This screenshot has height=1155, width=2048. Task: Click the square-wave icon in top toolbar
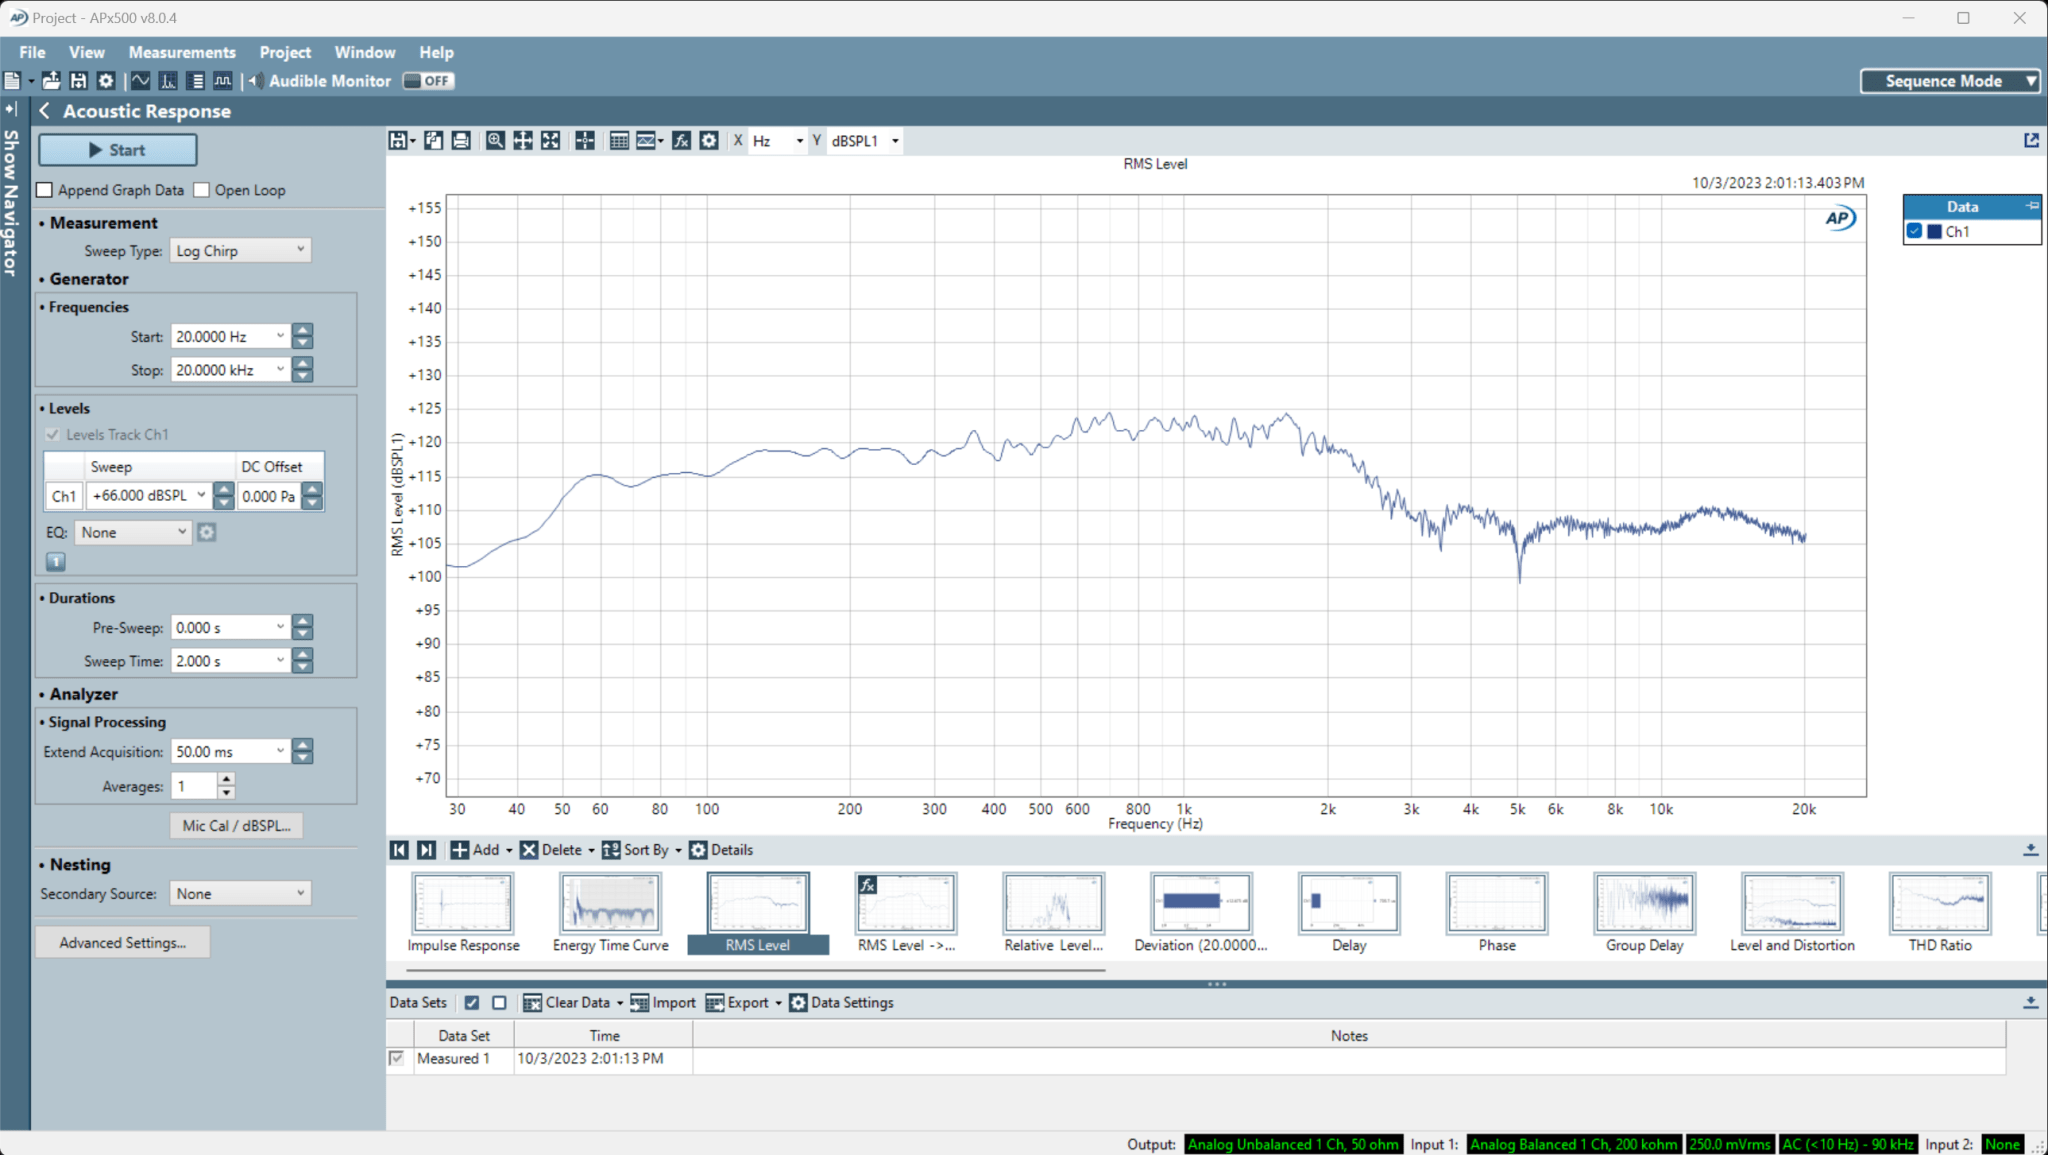coord(223,81)
